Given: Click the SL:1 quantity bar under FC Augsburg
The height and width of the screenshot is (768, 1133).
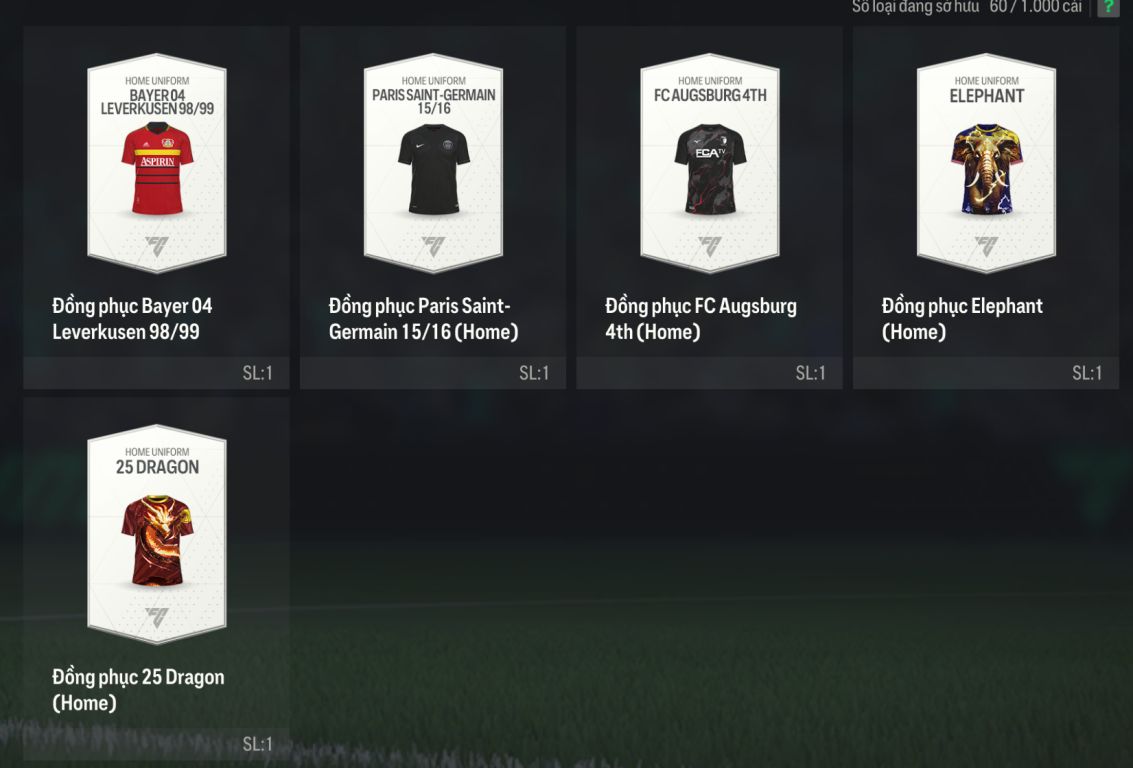Looking at the screenshot, I should coord(709,373).
